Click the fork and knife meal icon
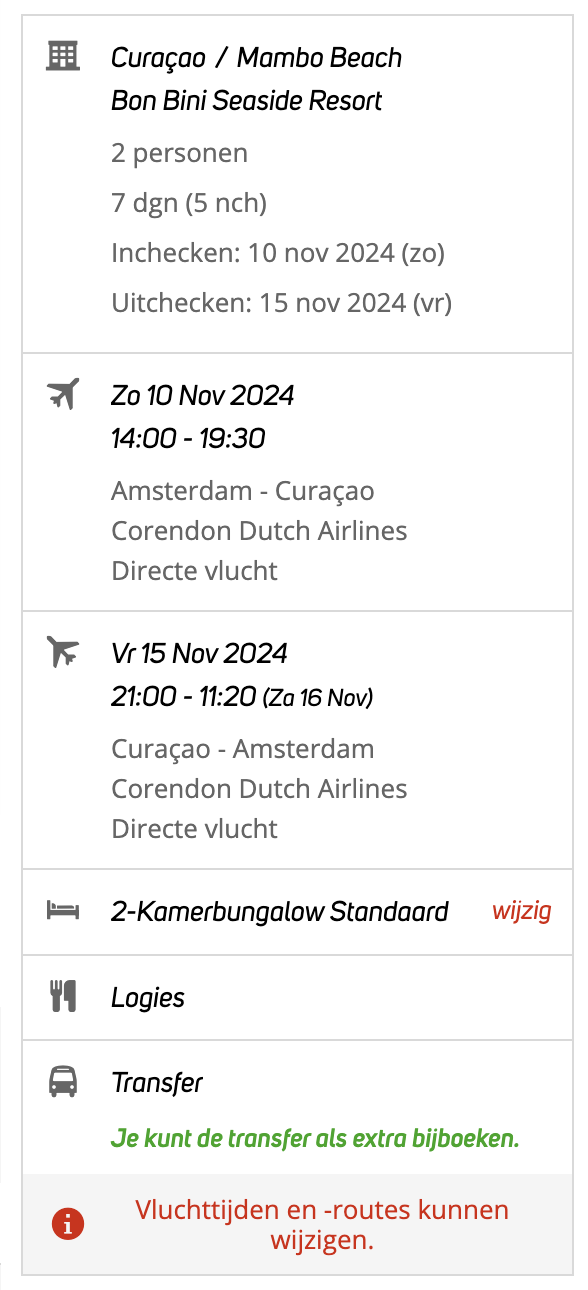 (x=63, y=997)
